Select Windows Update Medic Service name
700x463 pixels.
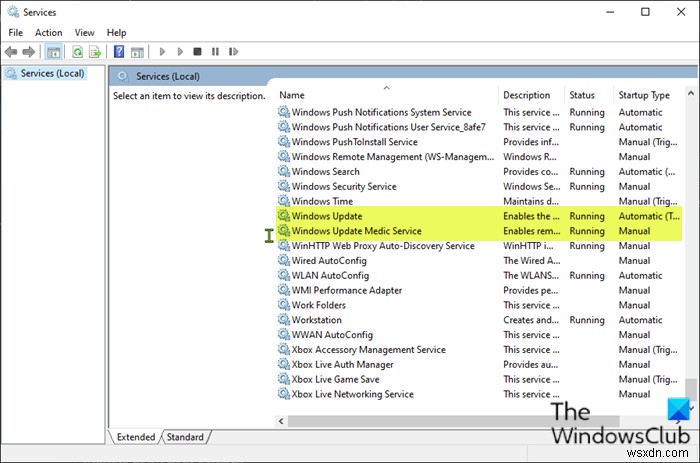click(357, 231)
